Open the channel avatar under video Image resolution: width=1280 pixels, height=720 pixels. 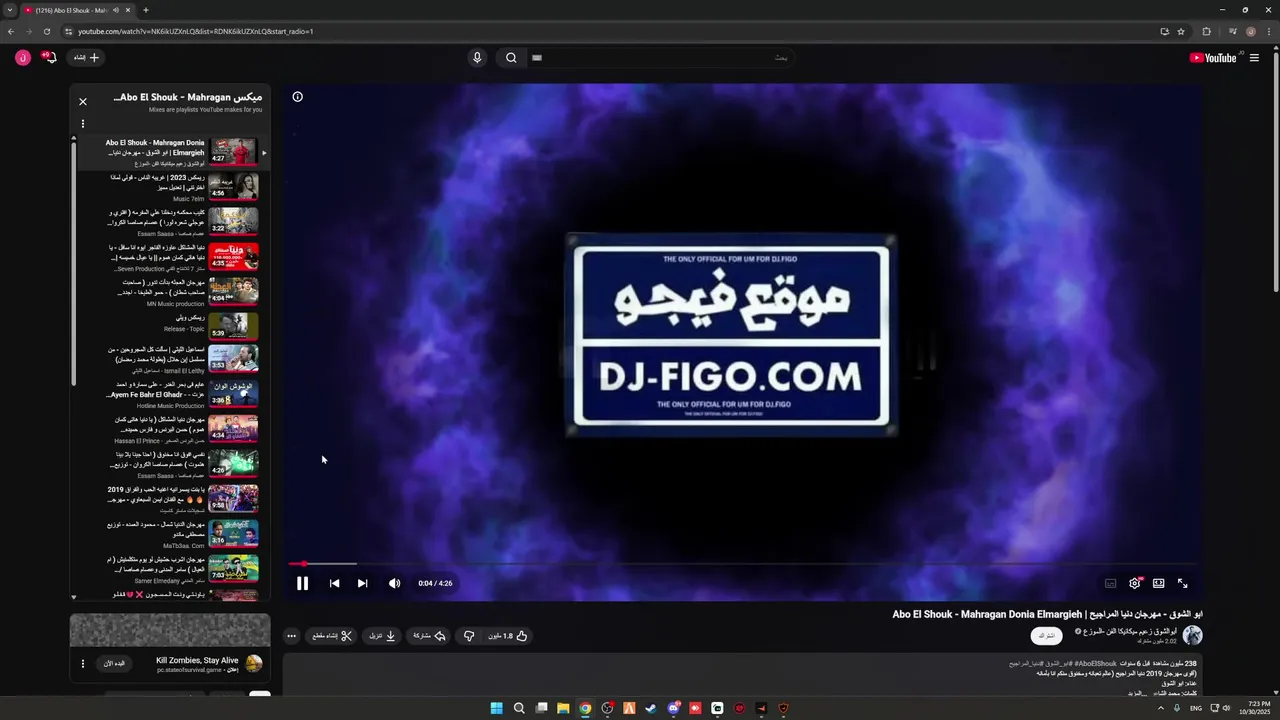(x=1192, y=636)
